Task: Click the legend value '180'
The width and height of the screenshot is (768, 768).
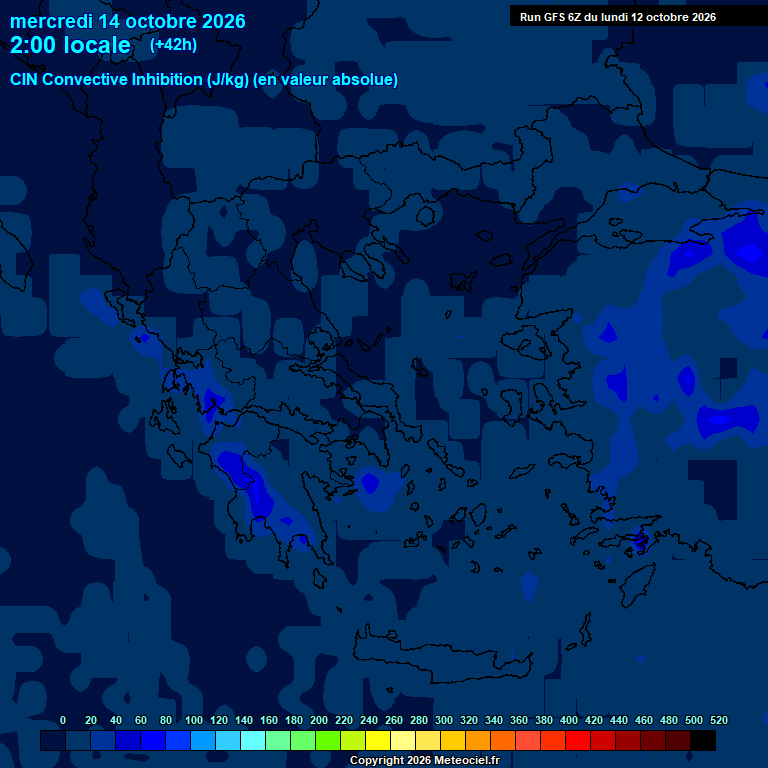Action: pos(294,720)
